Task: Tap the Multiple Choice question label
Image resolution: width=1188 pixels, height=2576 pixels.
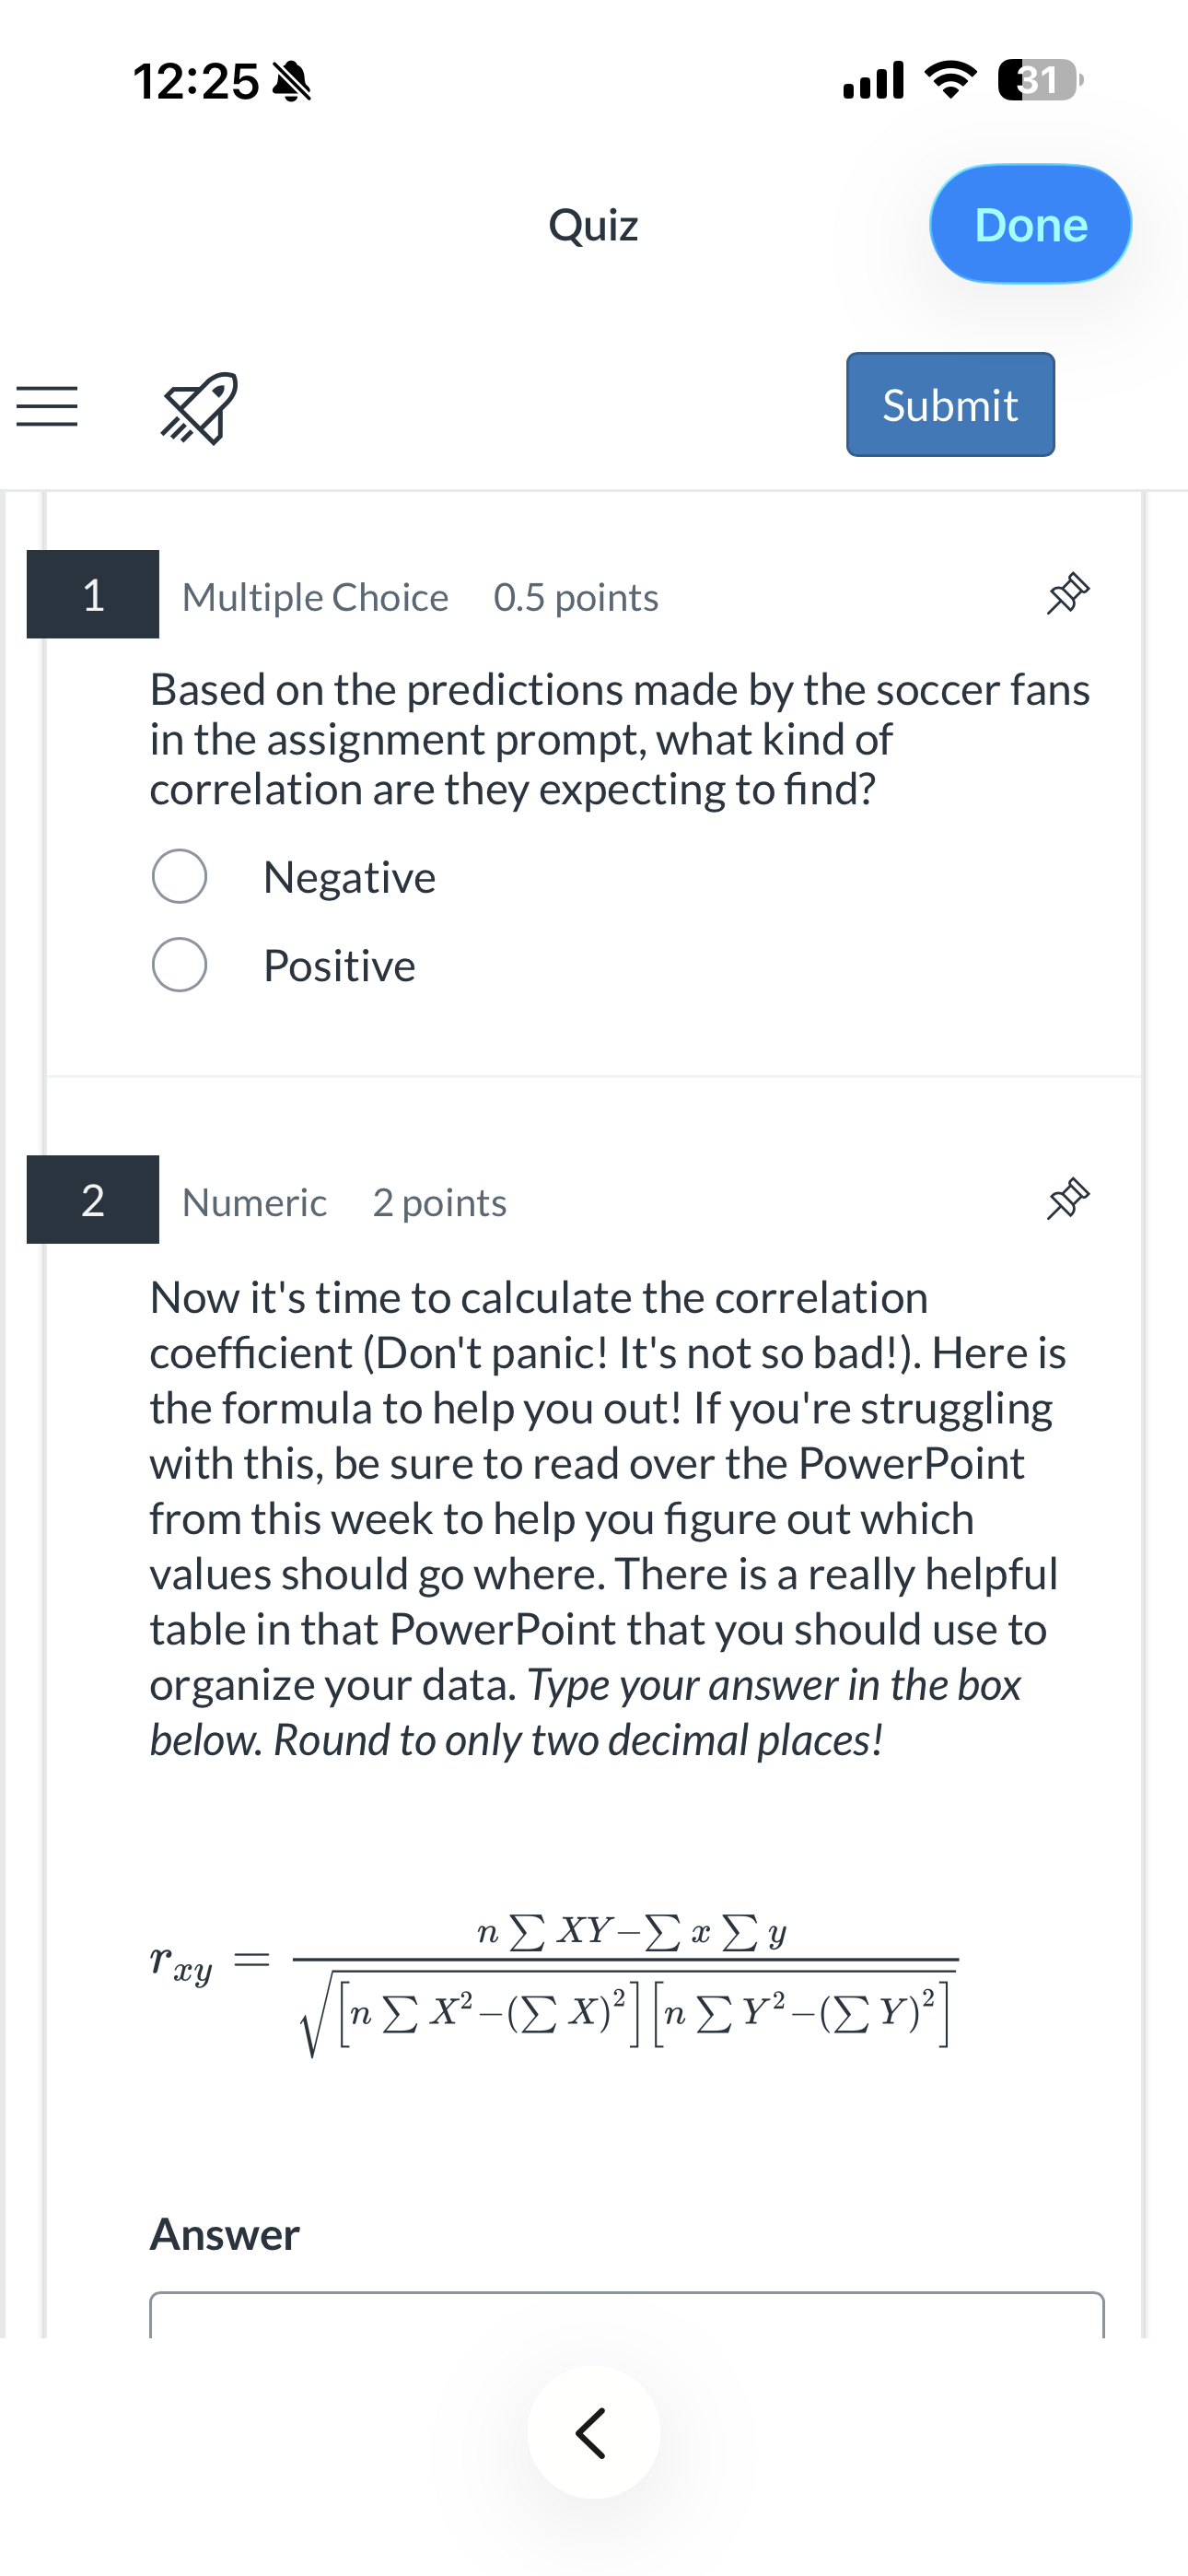Action: 315,597
